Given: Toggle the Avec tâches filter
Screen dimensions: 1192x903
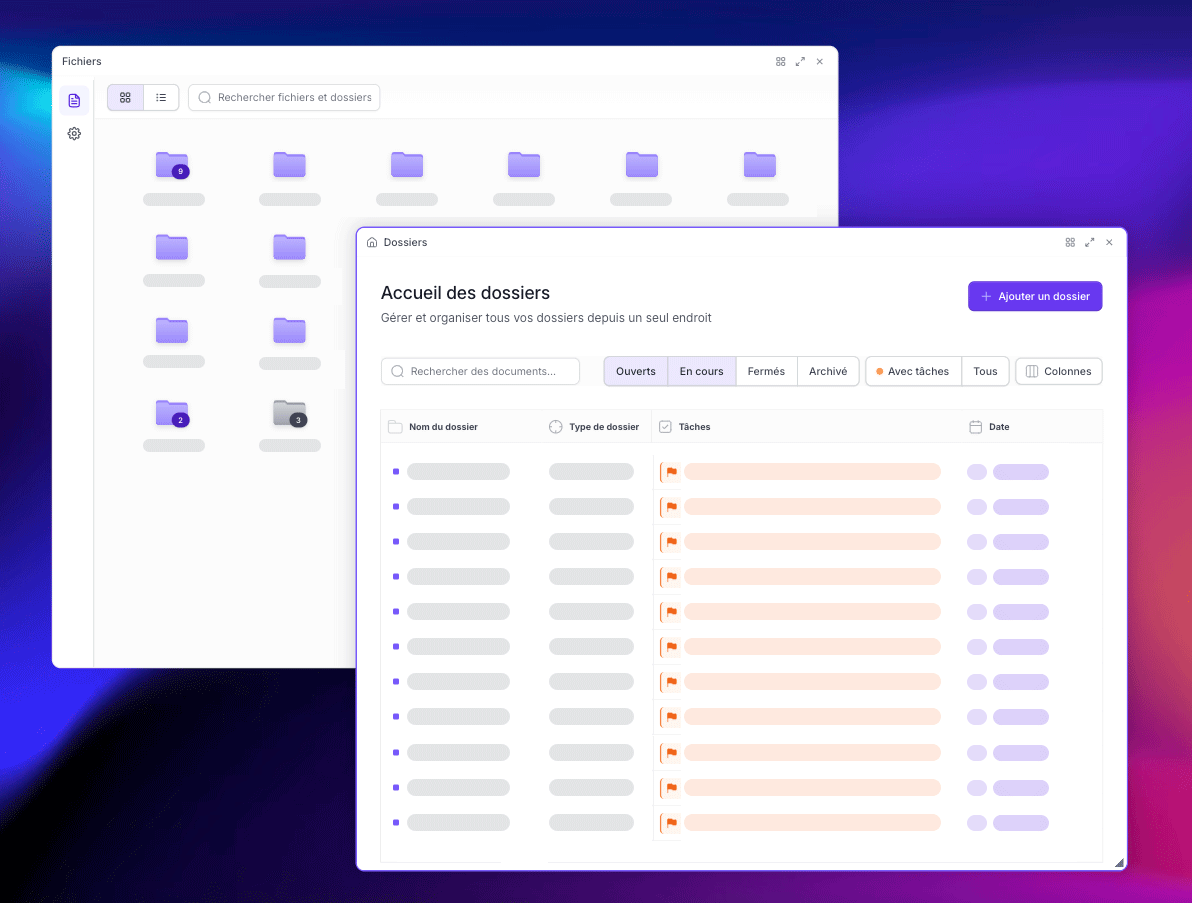Looking at the screenshot, I should point(912,372).
